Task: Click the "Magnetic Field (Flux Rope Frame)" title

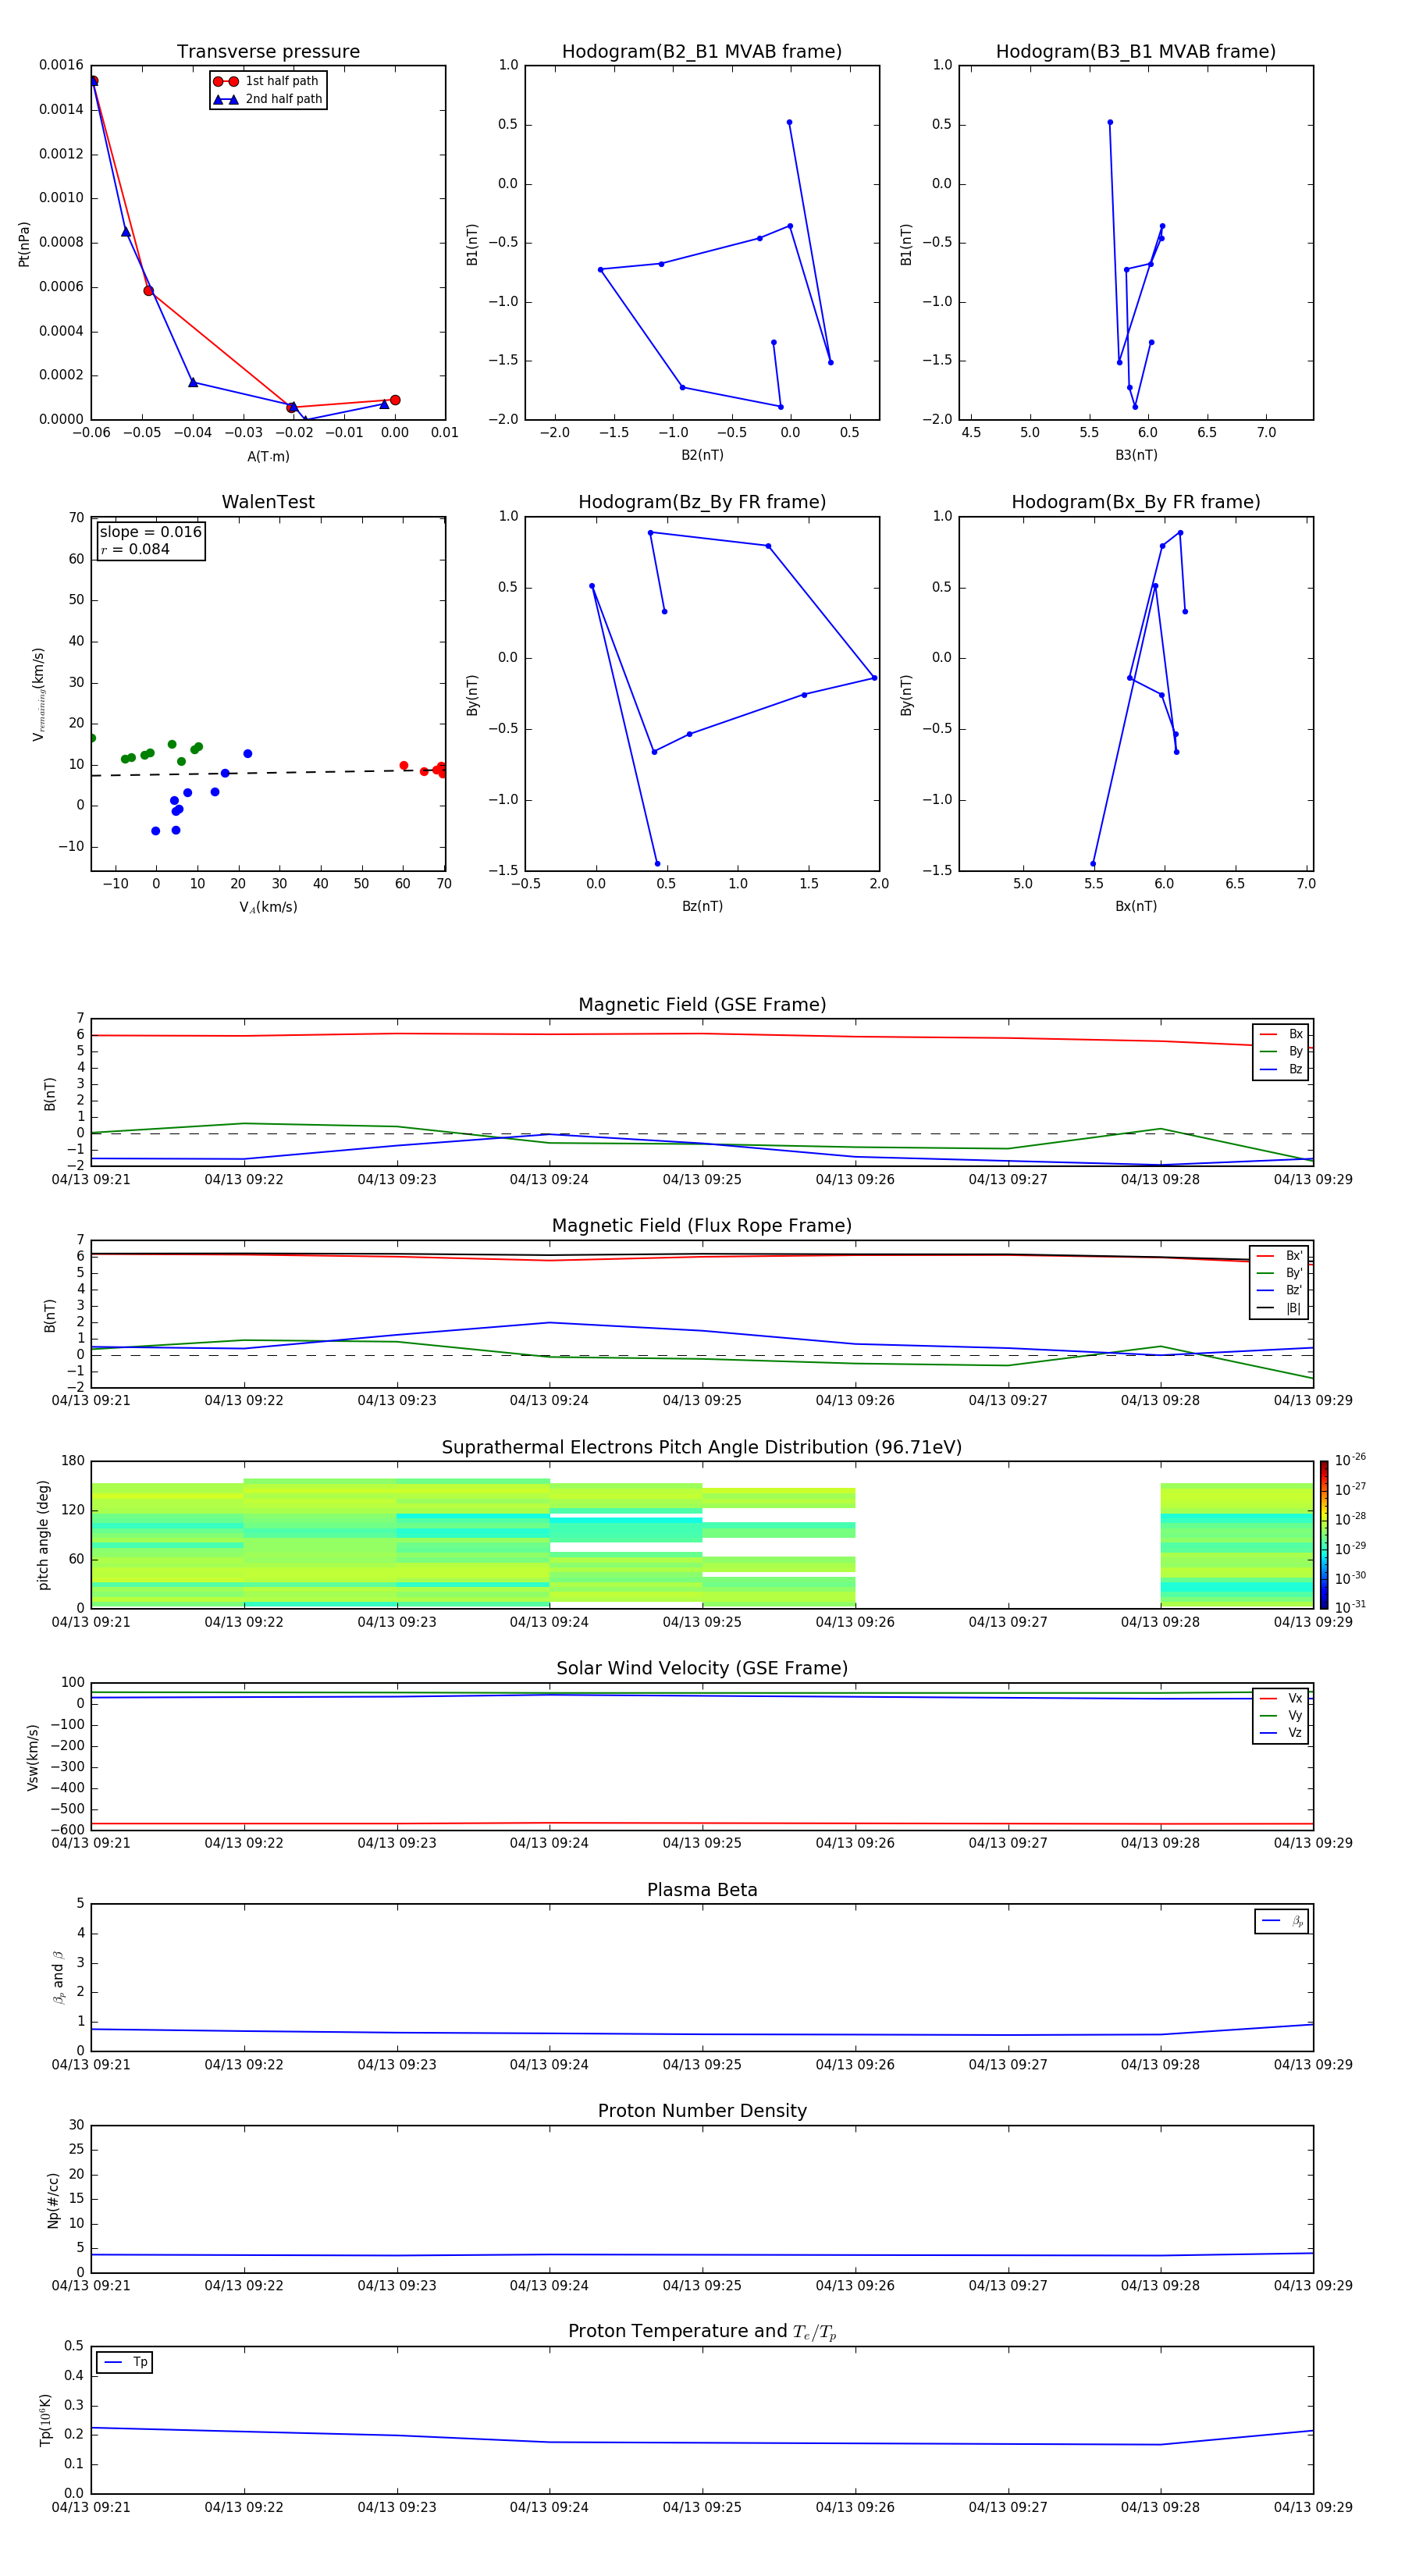Action: click(x=702, y=1226)
